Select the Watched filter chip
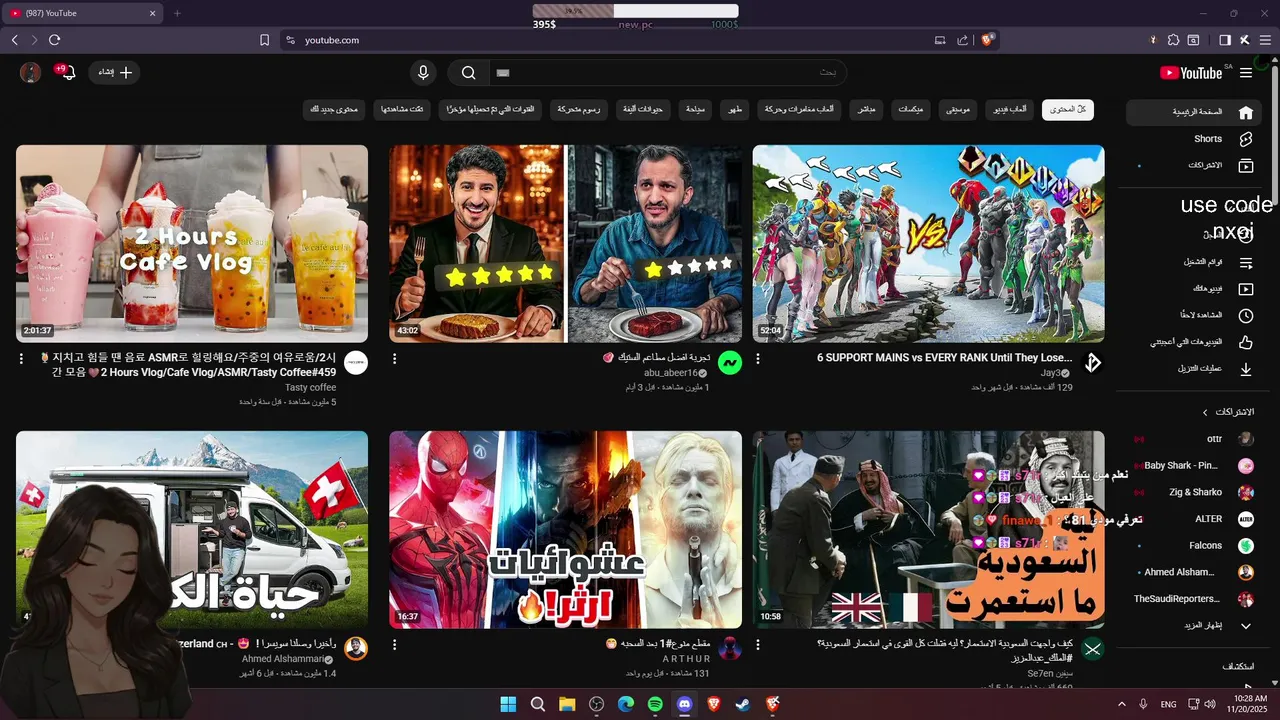Image resolution: width=1280 pixels, height=720 pixels. [402, 109]
